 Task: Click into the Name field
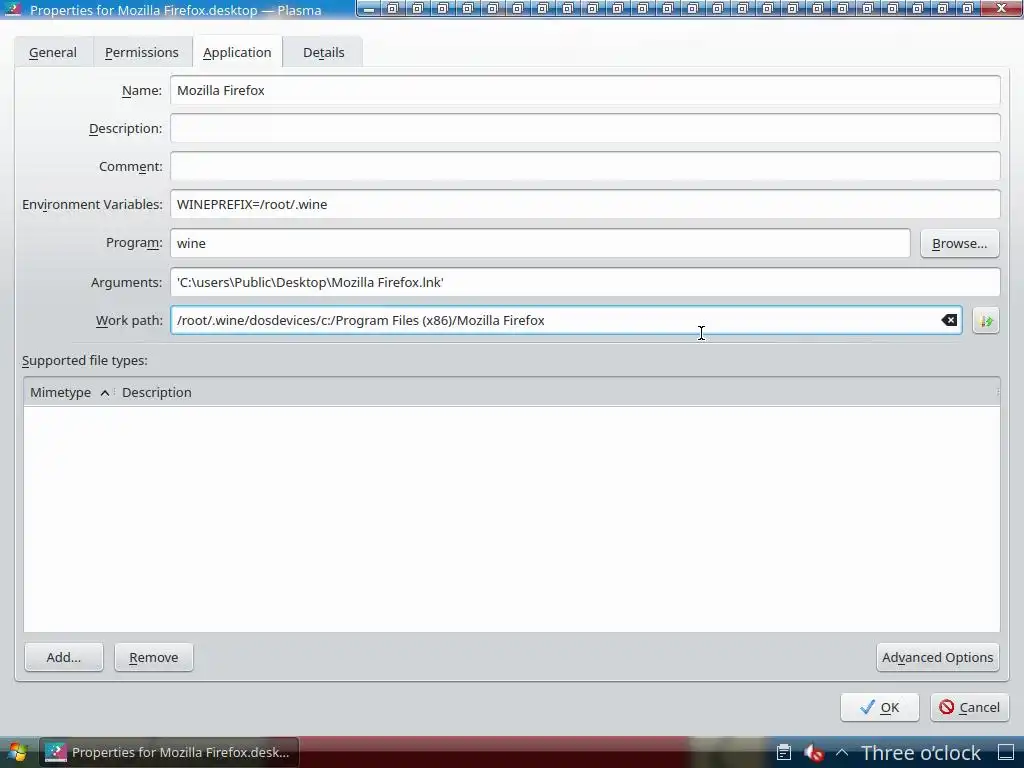(x=584, y=90)
